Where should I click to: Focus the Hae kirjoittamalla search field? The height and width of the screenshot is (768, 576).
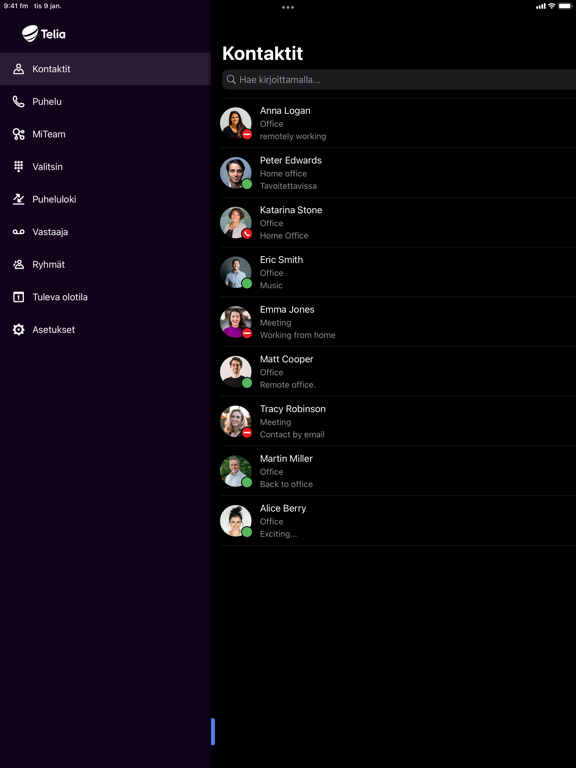pyautogui.click(x=399, y=79)
